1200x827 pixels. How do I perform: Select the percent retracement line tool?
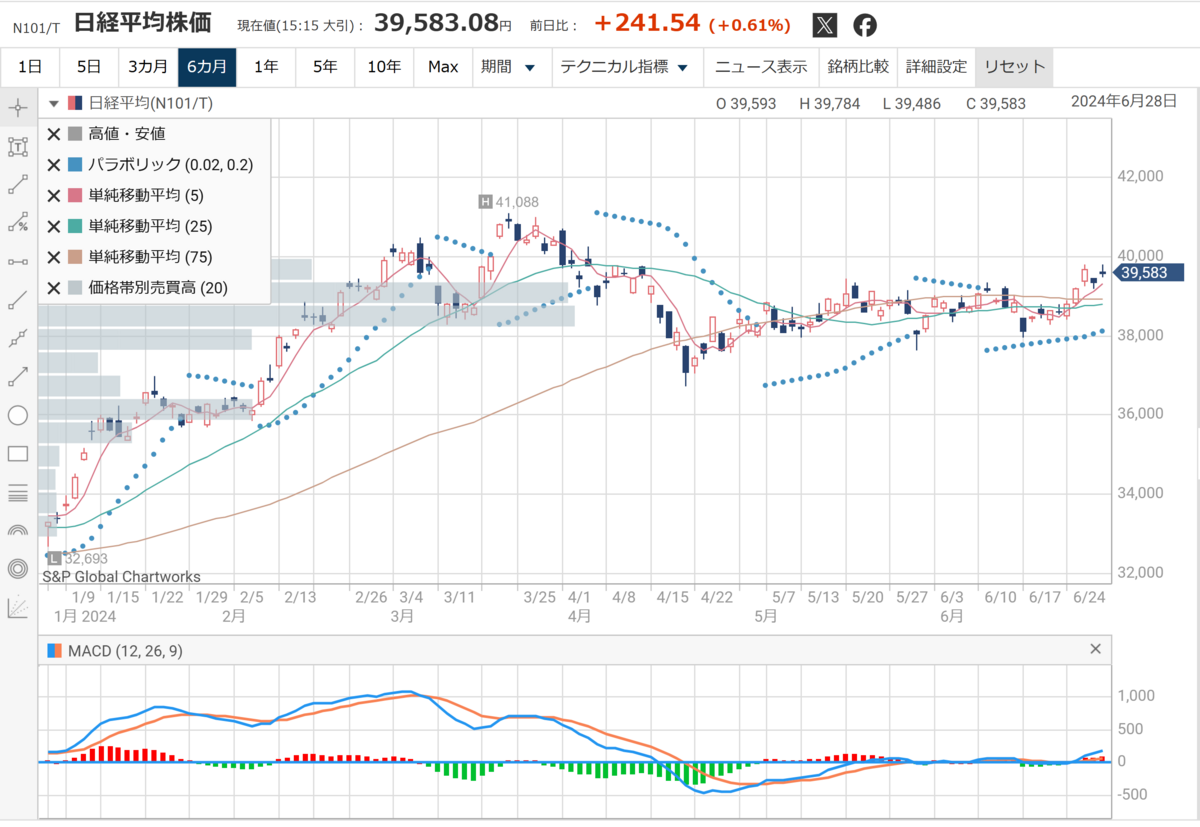pyautogui.click(x=17, y=223)
